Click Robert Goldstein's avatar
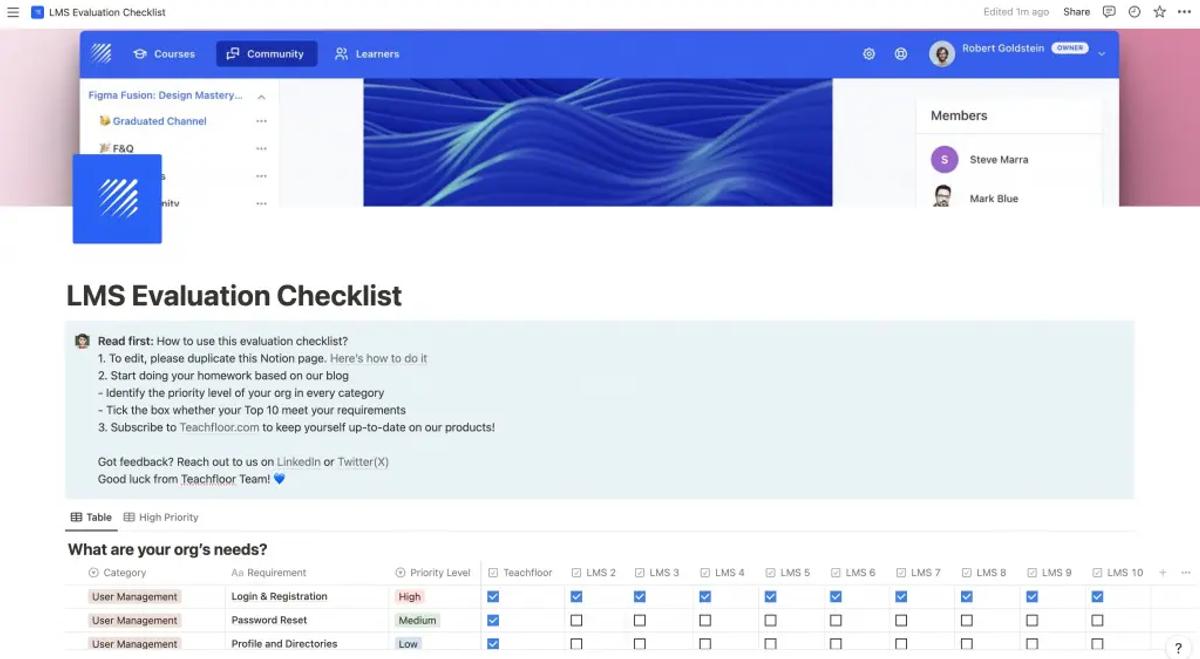1200x659 pixels. pos(942,54)
